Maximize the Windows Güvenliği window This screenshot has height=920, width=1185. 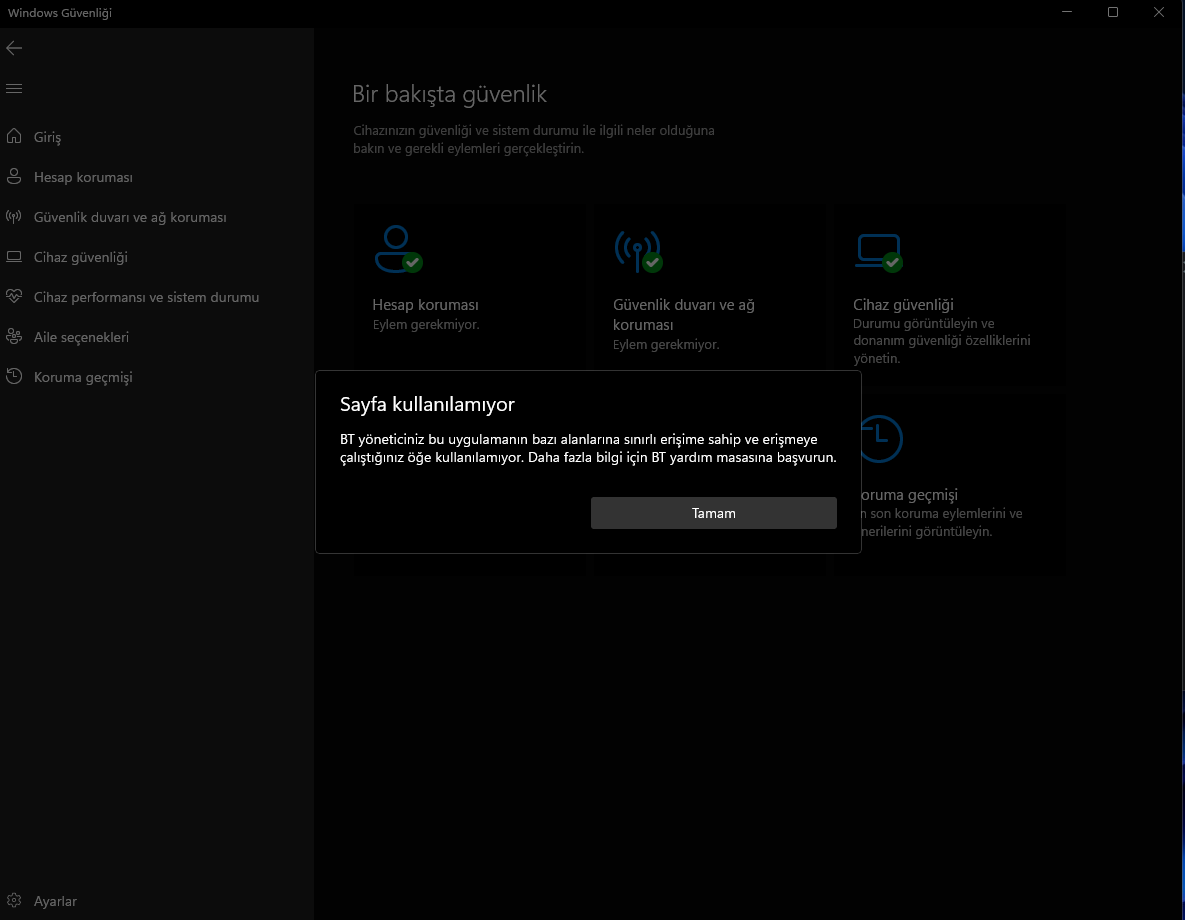tap(1112, 12)
